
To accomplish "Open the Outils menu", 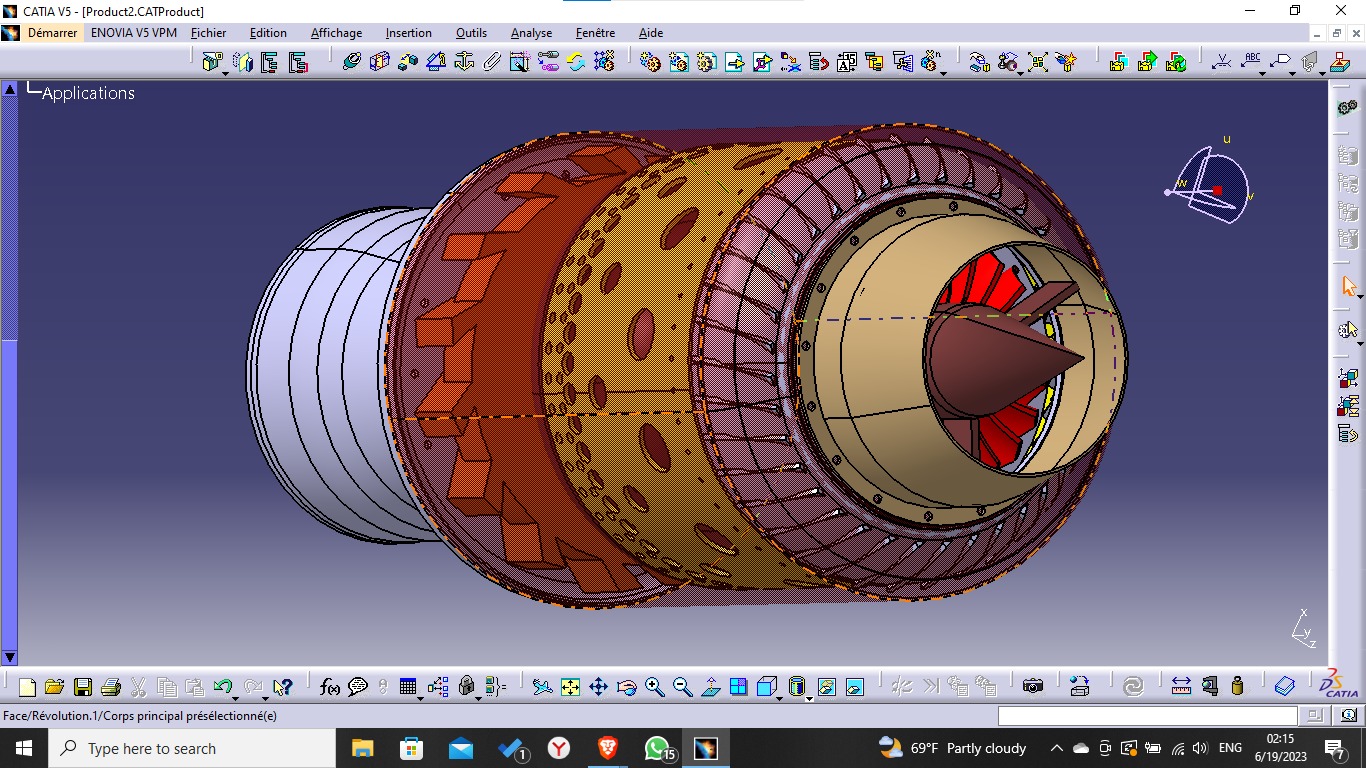I will click(472, 33).
